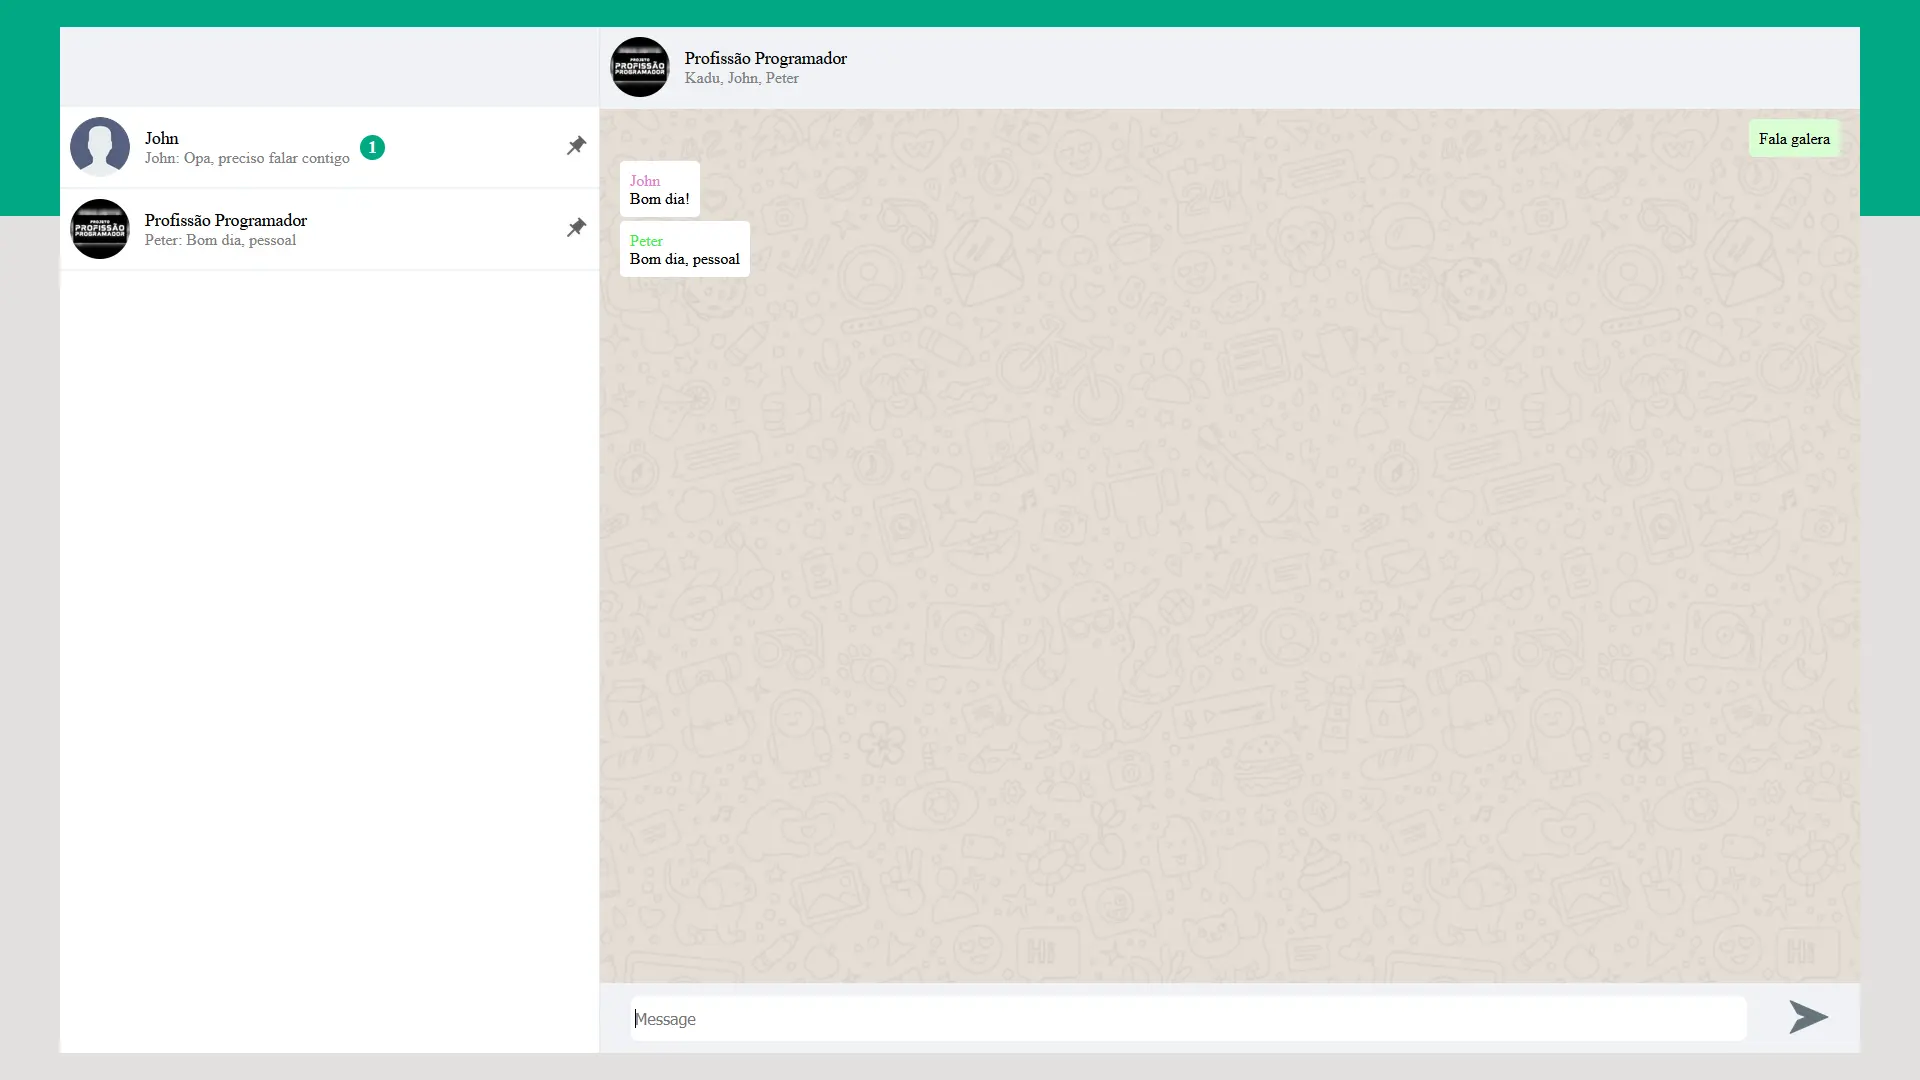The image size is (1920, 1080).
Task: Open the chat named John
Action: pos(330,147)
